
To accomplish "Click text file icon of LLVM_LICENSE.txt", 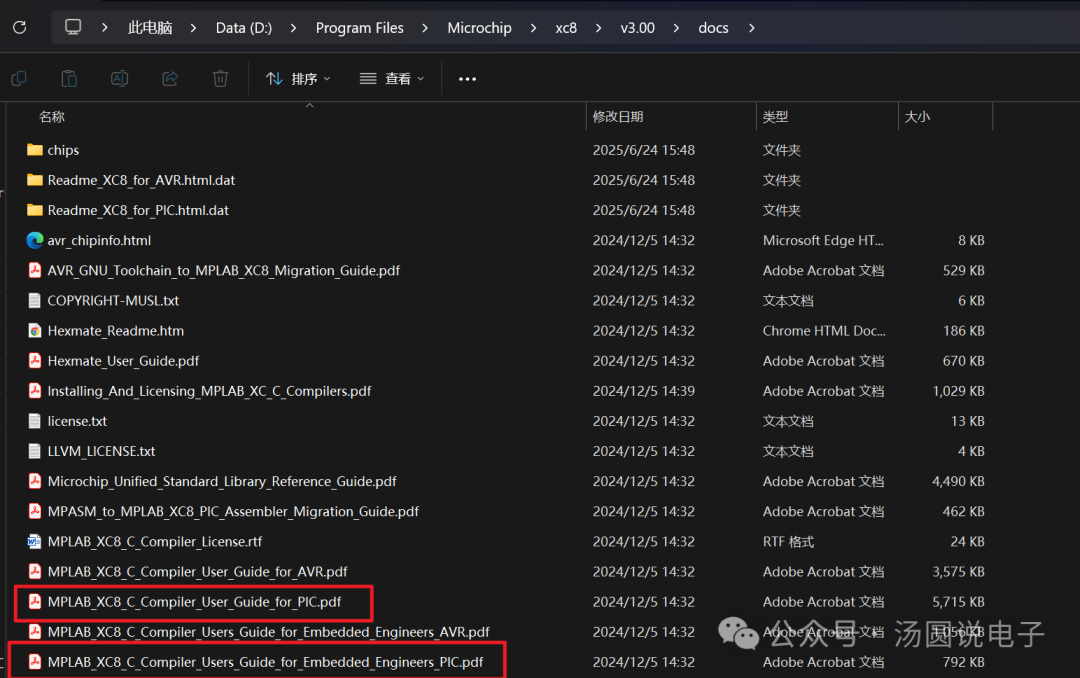I will coord(34,451).
